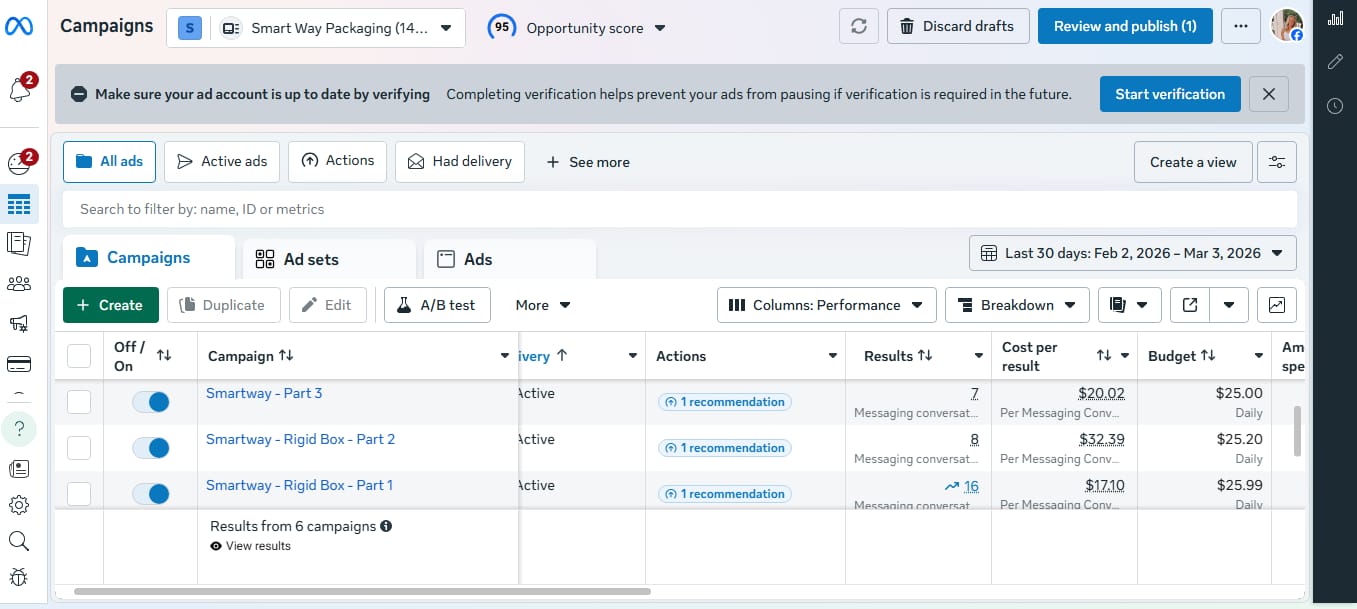
Task: Open Settings gear in sidebar
Action: [19, 505]
